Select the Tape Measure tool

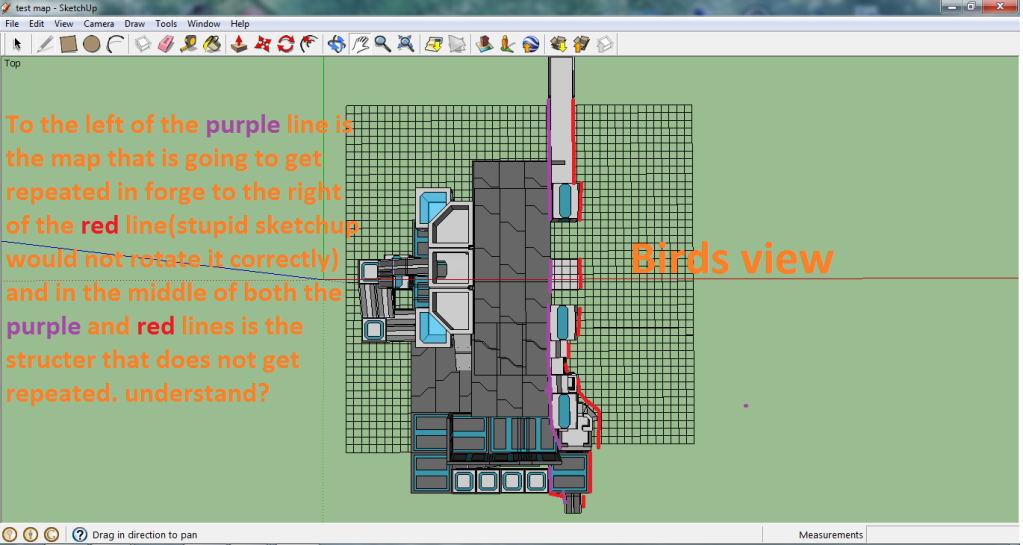[x=189, y=44]
